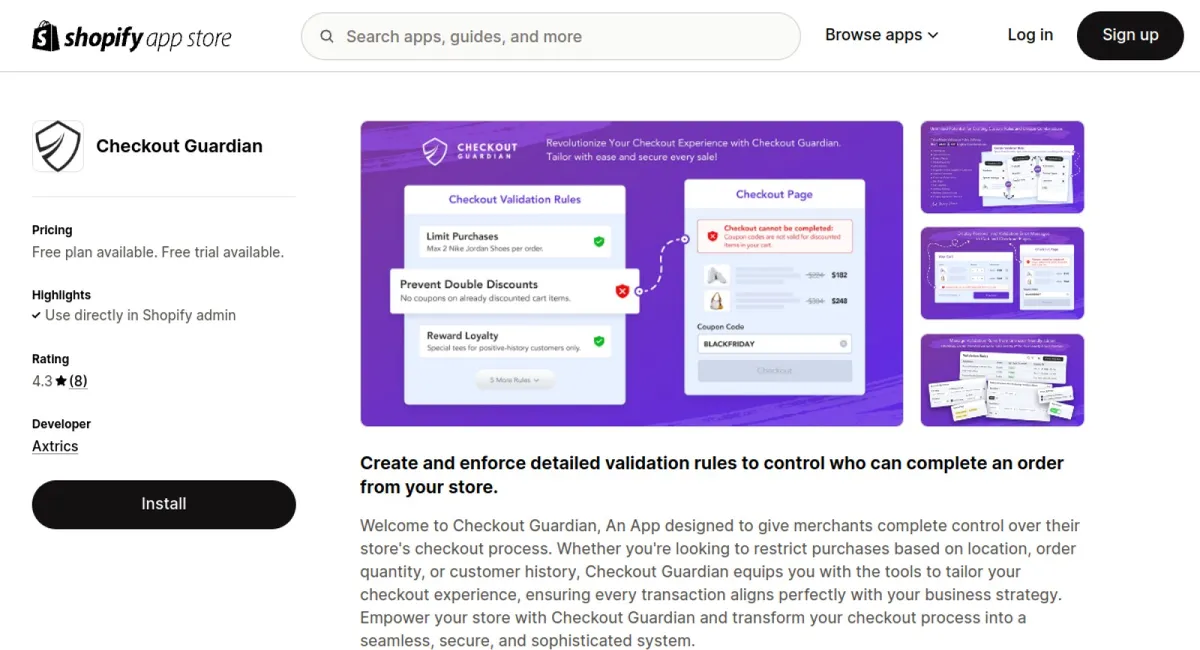The height and width of the screenshot is (650, 1200).
Task: Open the first small screenshot thumbnail
Action: [1002, 167]
